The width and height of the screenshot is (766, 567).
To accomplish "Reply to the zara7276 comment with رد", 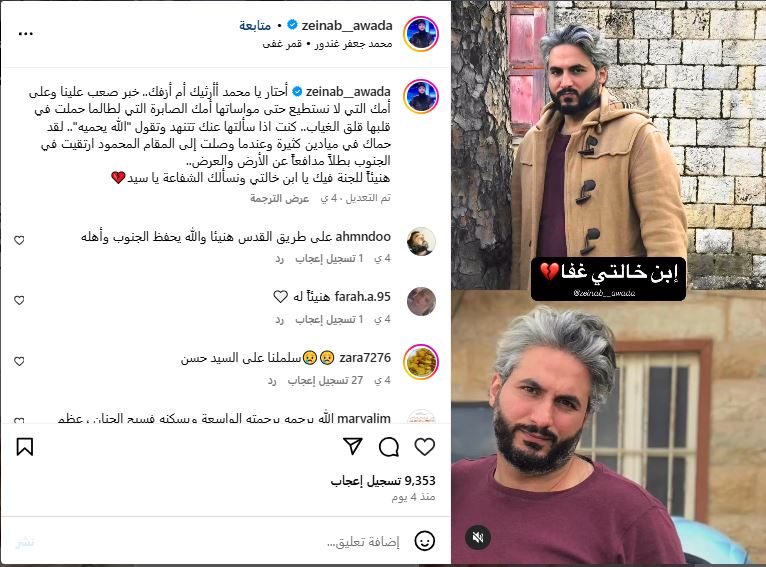I will tap(272, 380).
